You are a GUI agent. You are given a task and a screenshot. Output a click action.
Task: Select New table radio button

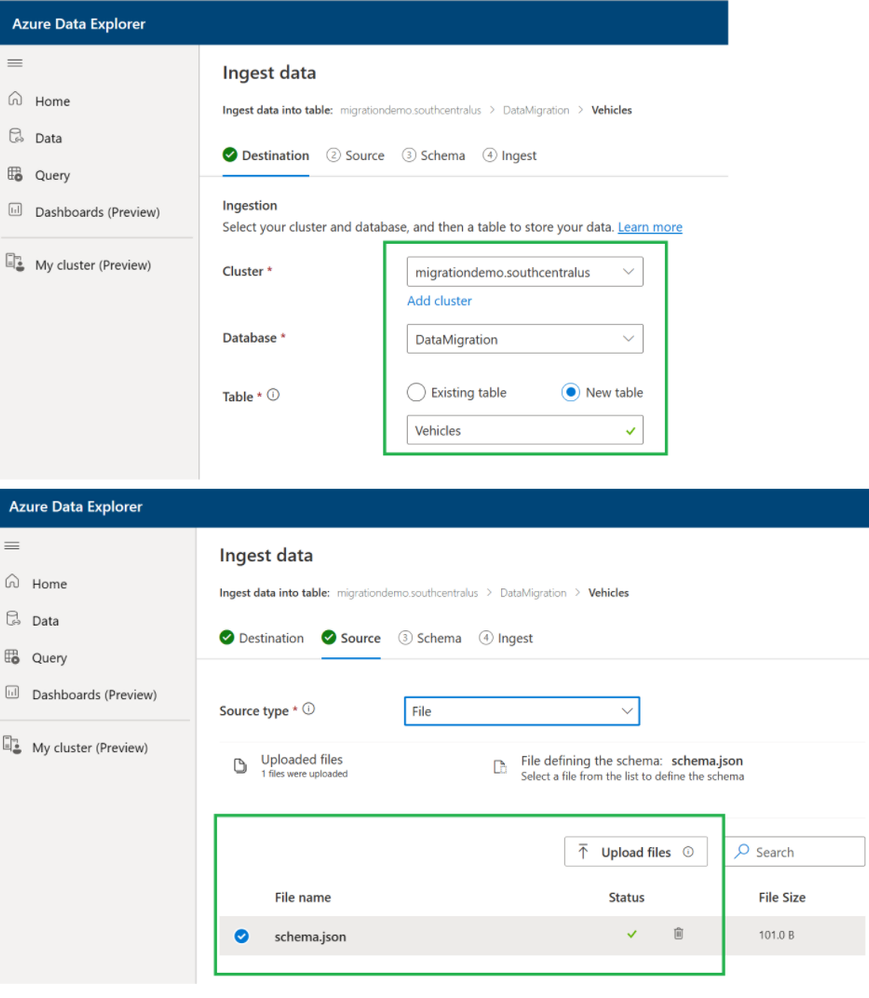570,392
